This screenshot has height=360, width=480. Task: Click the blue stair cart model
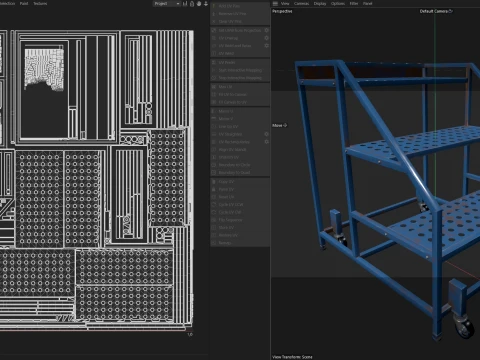[x=388, y=200]
